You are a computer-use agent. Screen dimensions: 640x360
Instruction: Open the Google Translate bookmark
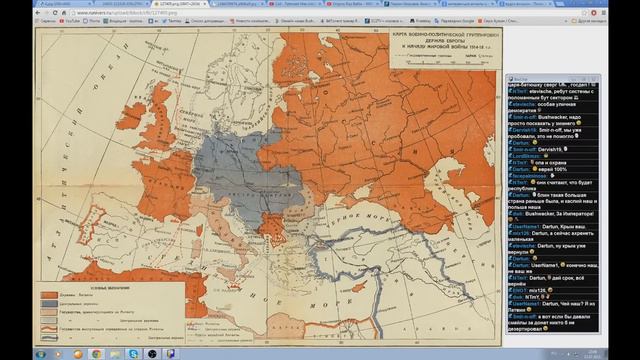[454, 20]
